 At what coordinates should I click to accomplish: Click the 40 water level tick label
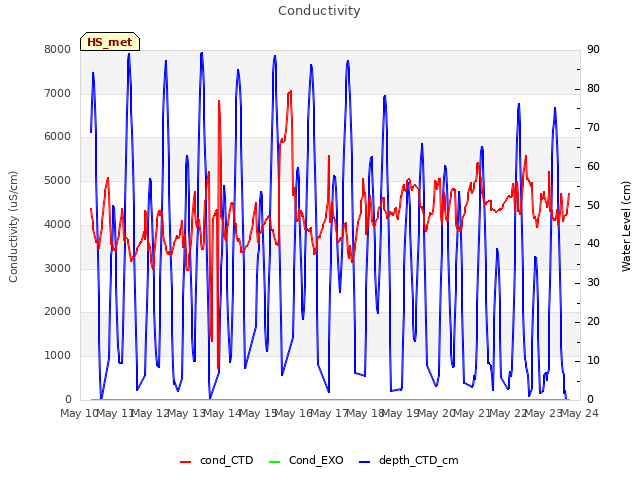(593, 244)
